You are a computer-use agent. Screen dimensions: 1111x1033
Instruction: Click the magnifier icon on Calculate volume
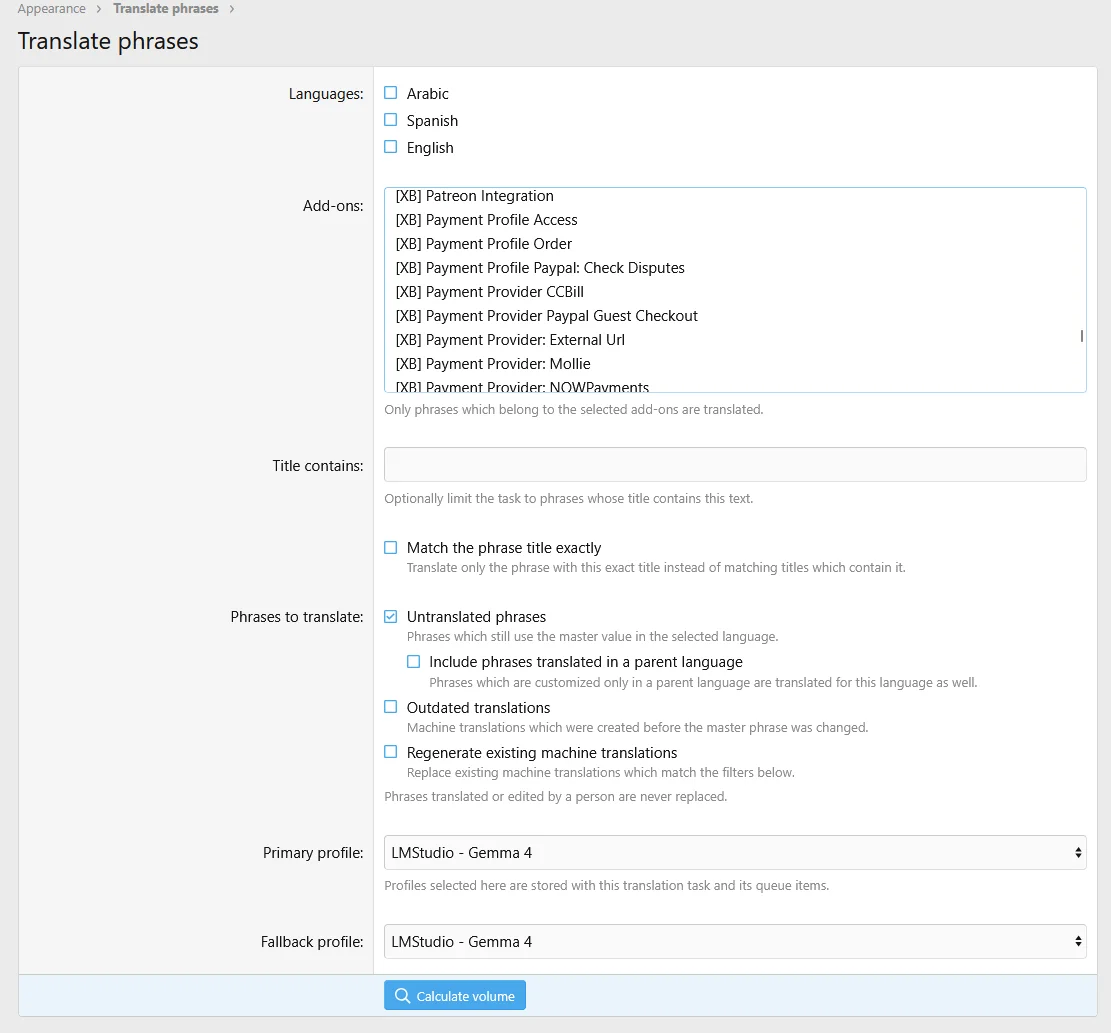point(402,995)
